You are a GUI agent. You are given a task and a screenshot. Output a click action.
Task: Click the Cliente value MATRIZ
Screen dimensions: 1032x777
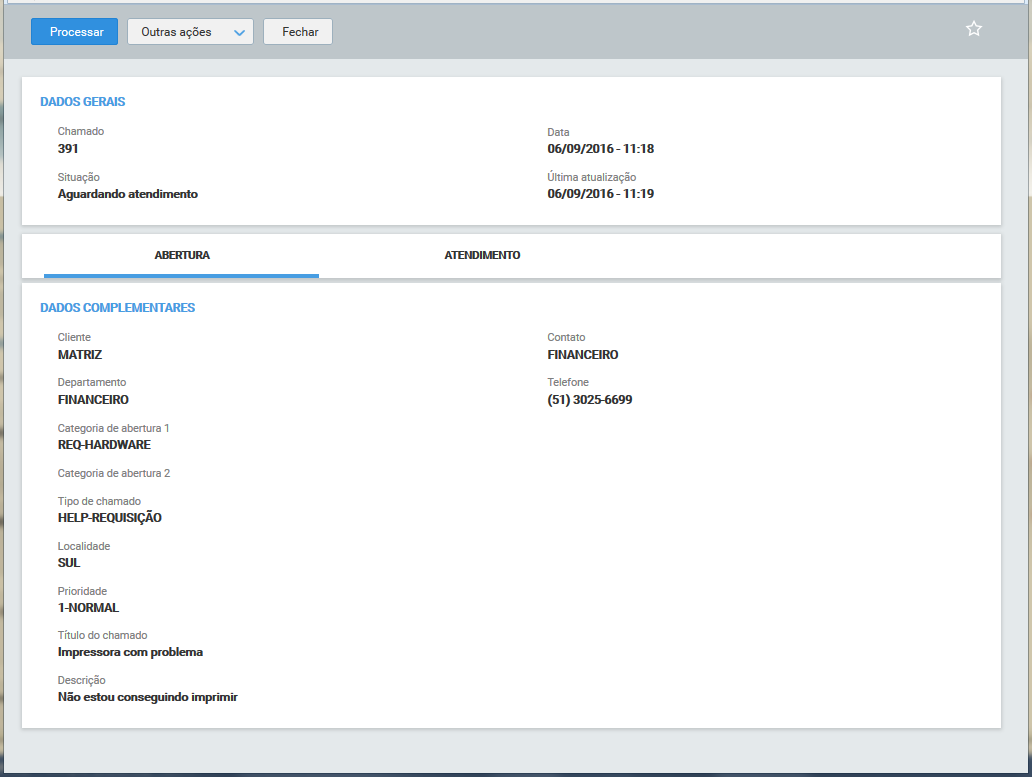pyautogui.click(x=80, y=355)
